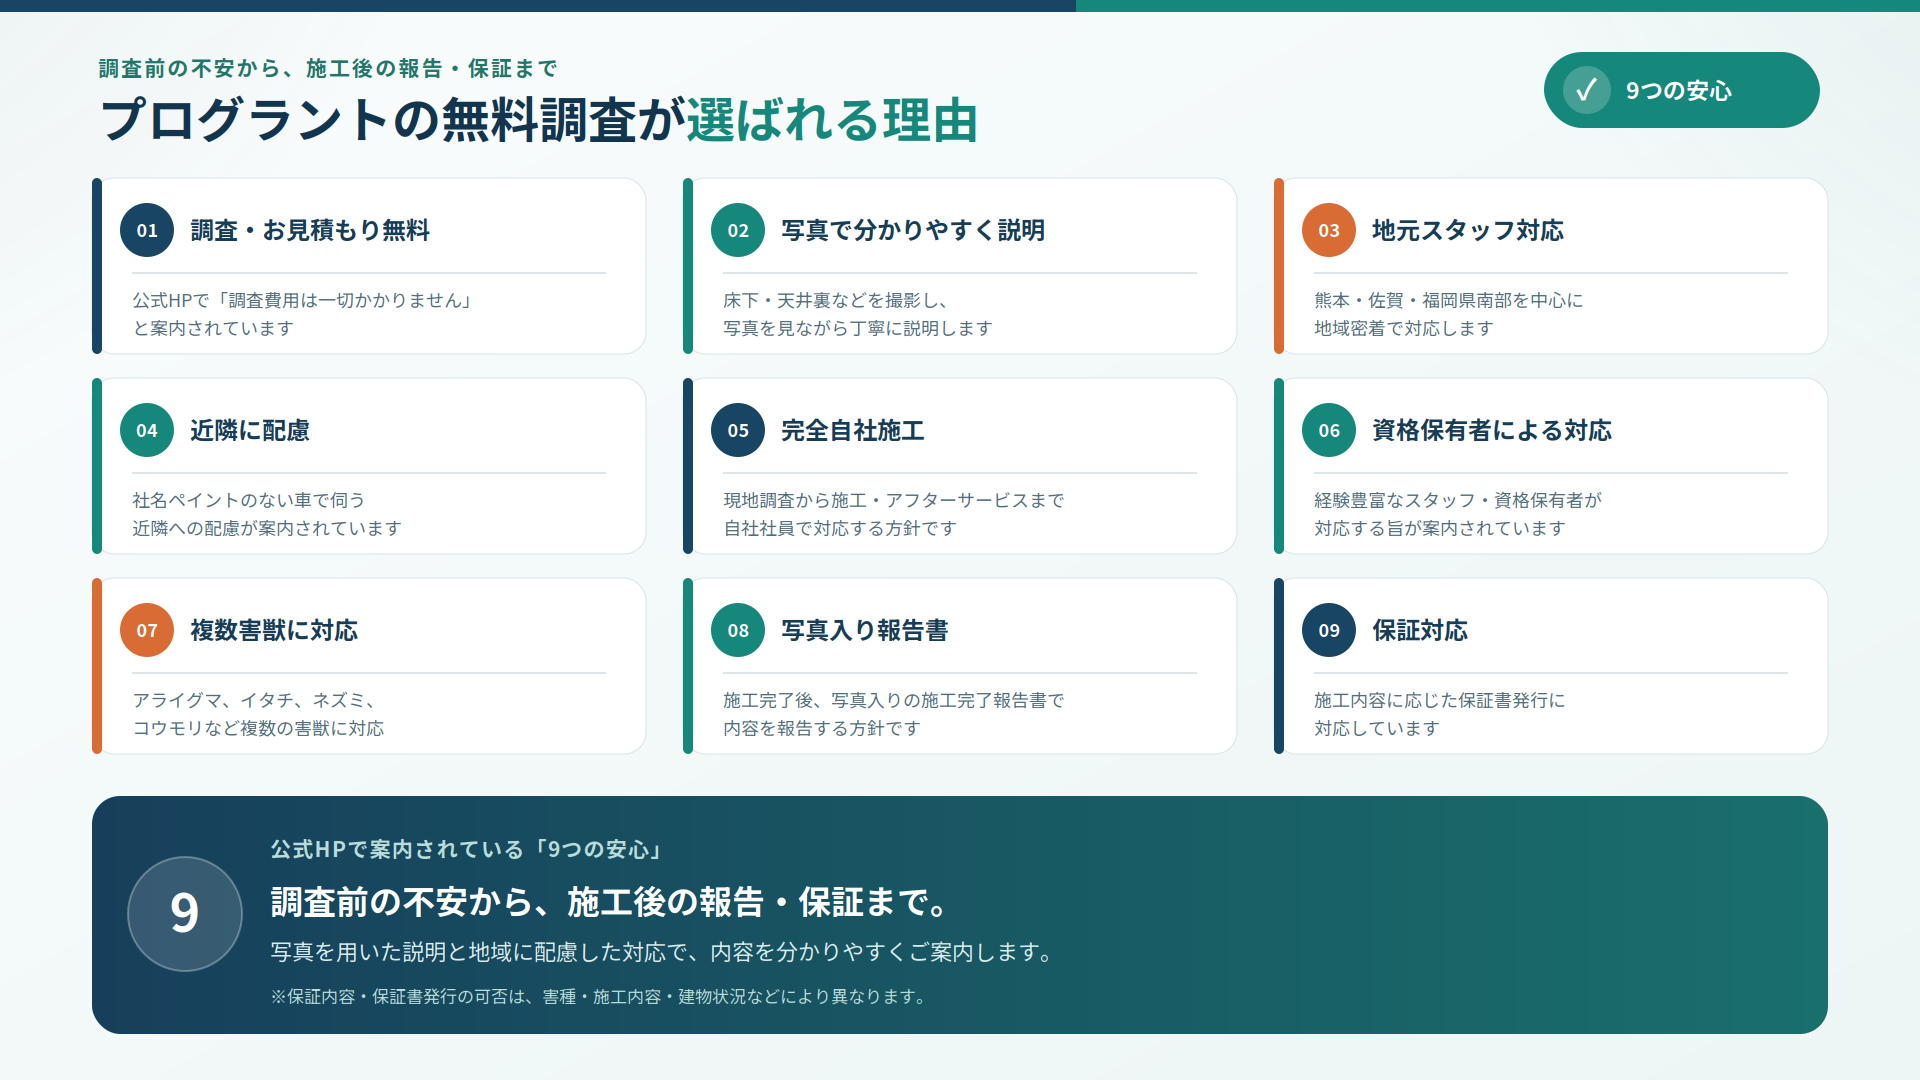Click text 自社社員で対応する方針です
This screenshot has width=1920, height=1080.
pyautogui.click(x=840, y=528)
